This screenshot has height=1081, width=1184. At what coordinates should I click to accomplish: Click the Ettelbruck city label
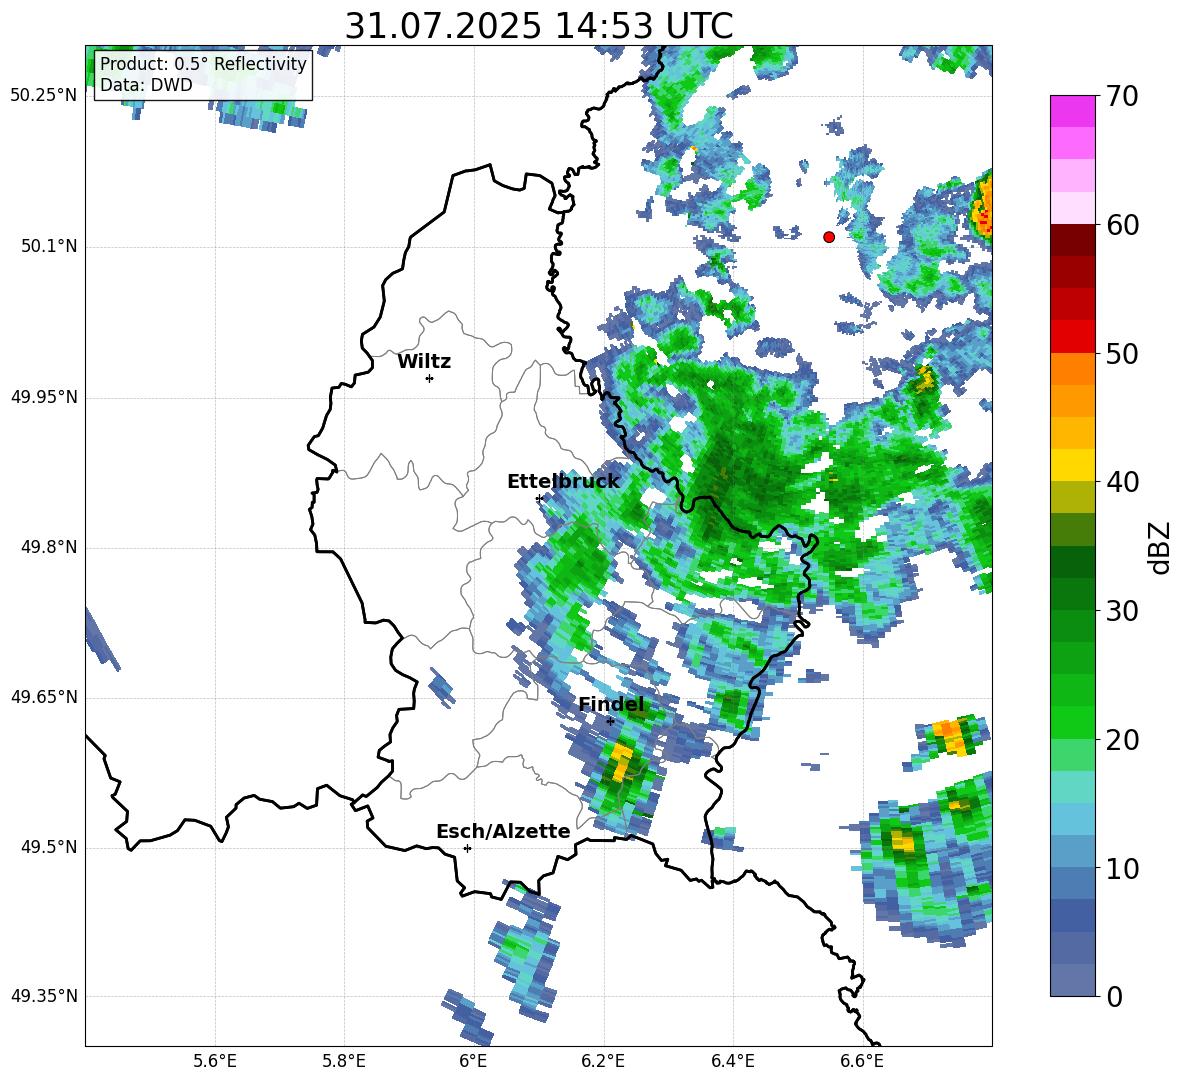coord(563,482)
